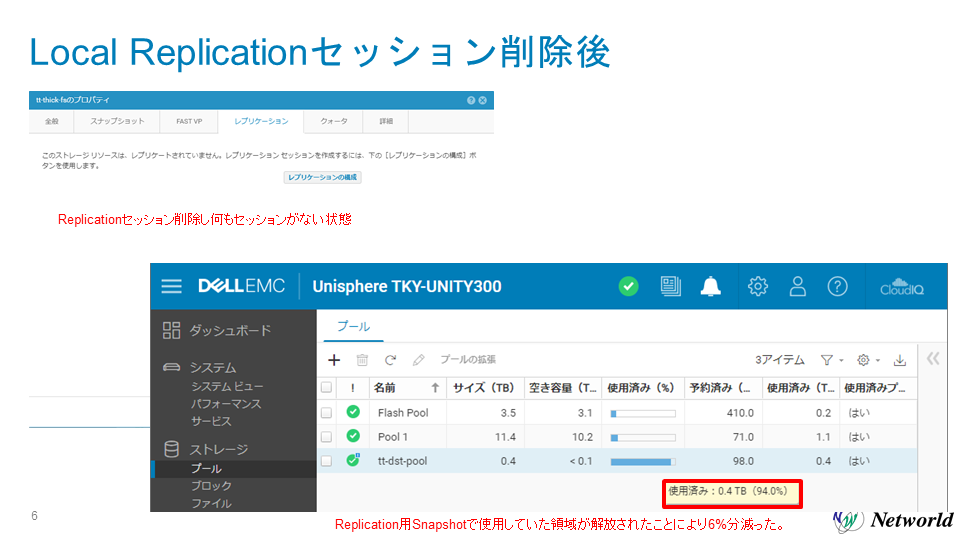The height and width of the screenshot is (540, 960).
Task: Select プール under ストレージ in sidebar
Action: 206,468
